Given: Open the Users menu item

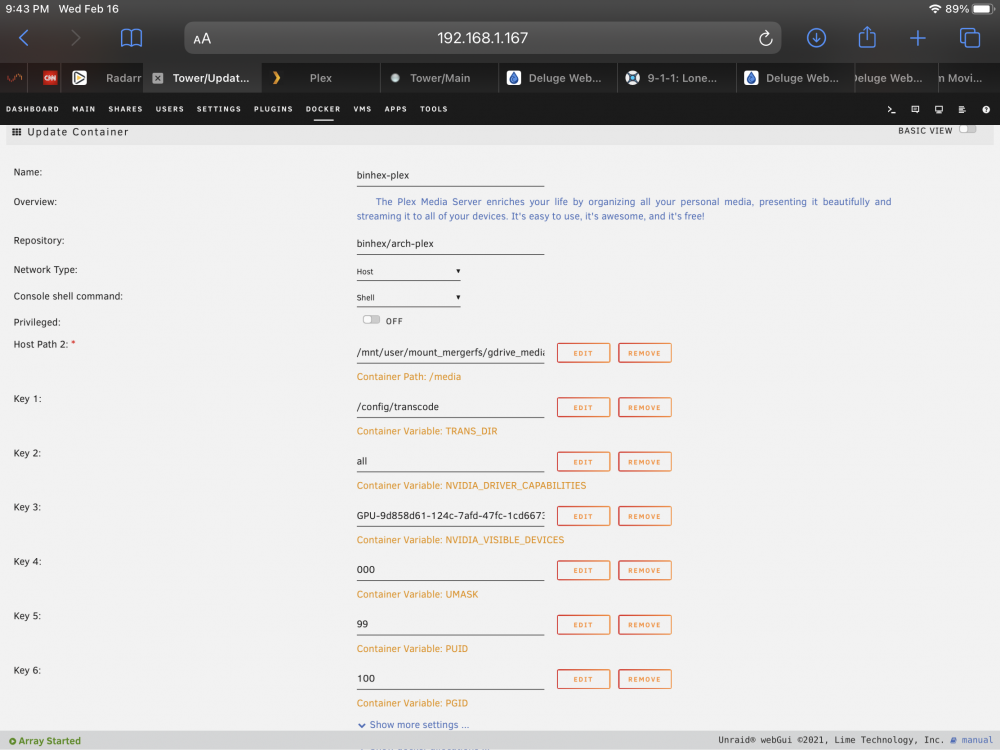Looking at the screenshot, I should click(170, 109).
